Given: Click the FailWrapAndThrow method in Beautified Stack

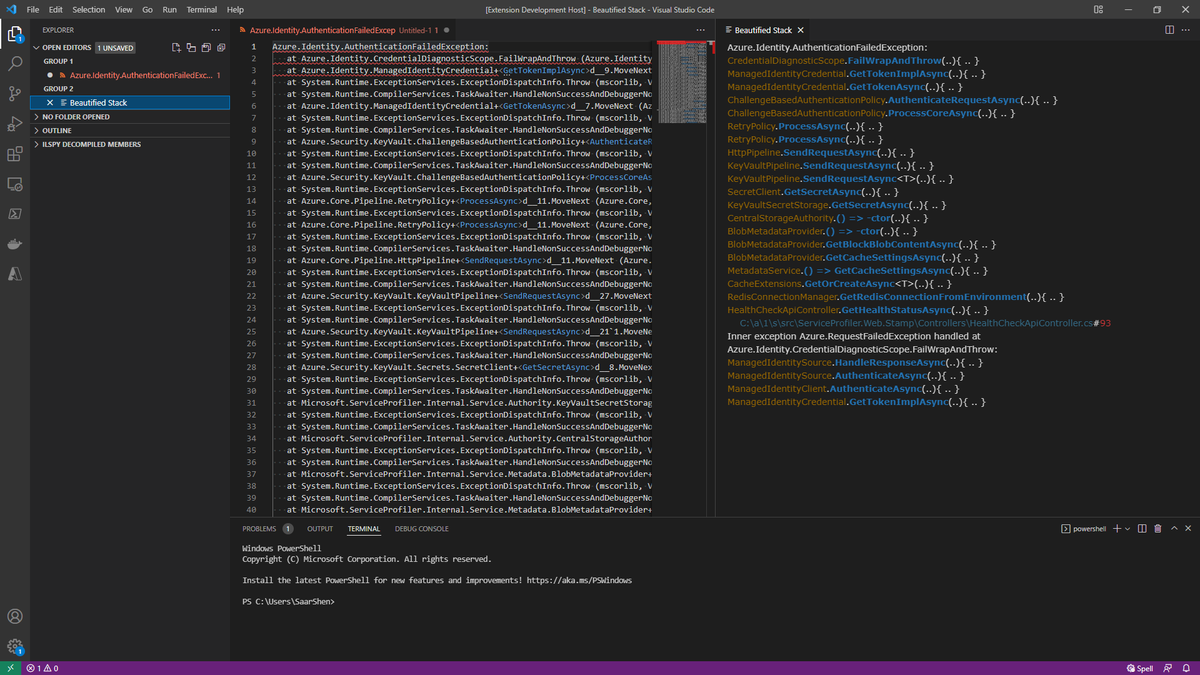Looking at the screenshot, I should 895,61.
